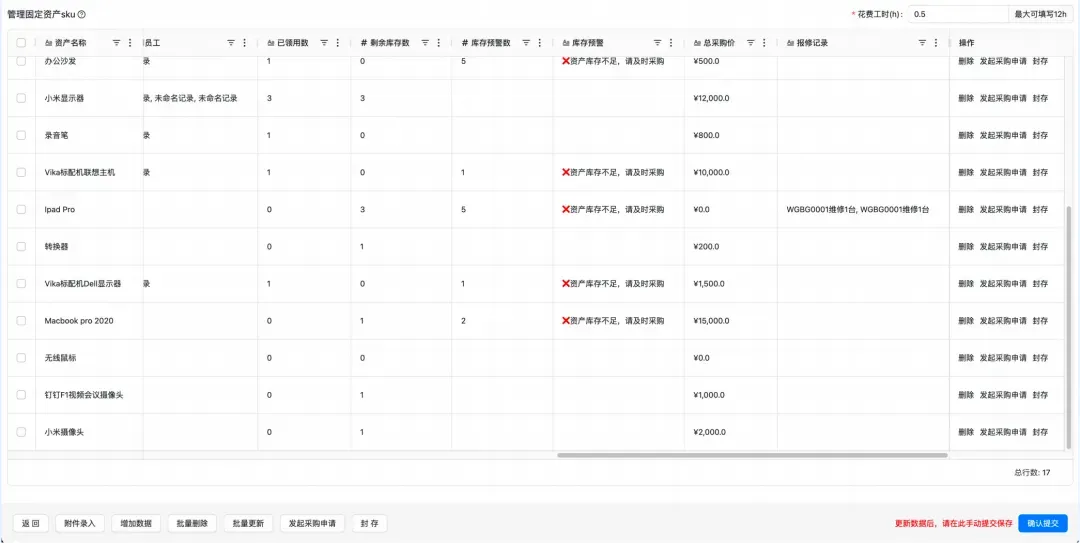Viewport: 1080px width, 543px height.
Task: Open the filter icon on the 库存预警数 column
Action: (526, 43)
